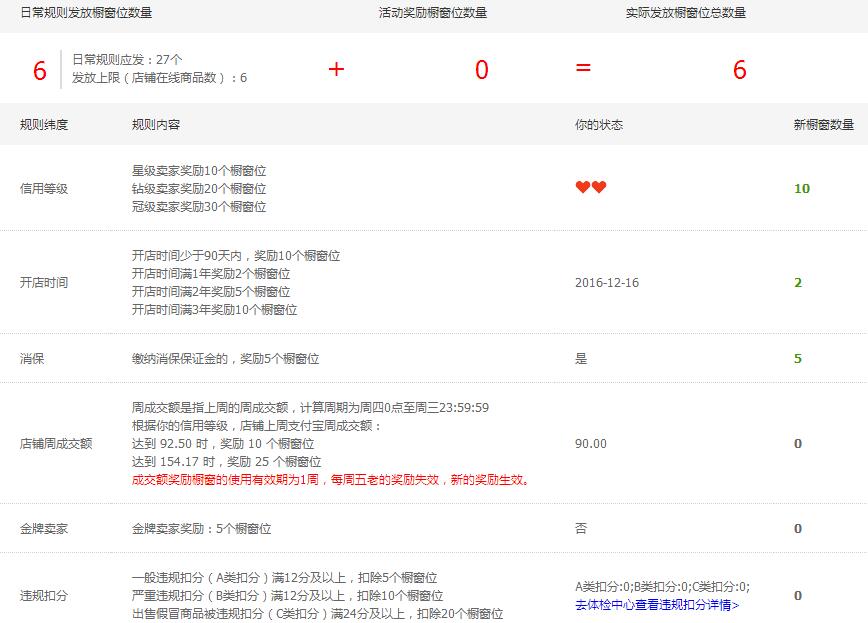This screenshot has height=623, width=868.
Task: Click the 规则内容 column header
Action: click(156, 125)
